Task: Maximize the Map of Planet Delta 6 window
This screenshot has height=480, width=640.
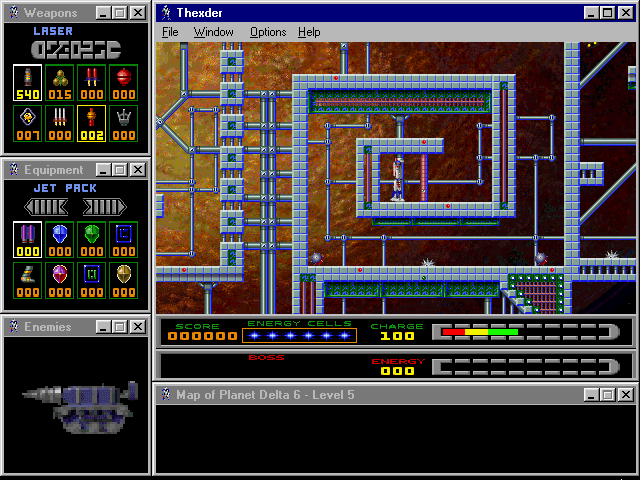Action: (x=608, y=395)
